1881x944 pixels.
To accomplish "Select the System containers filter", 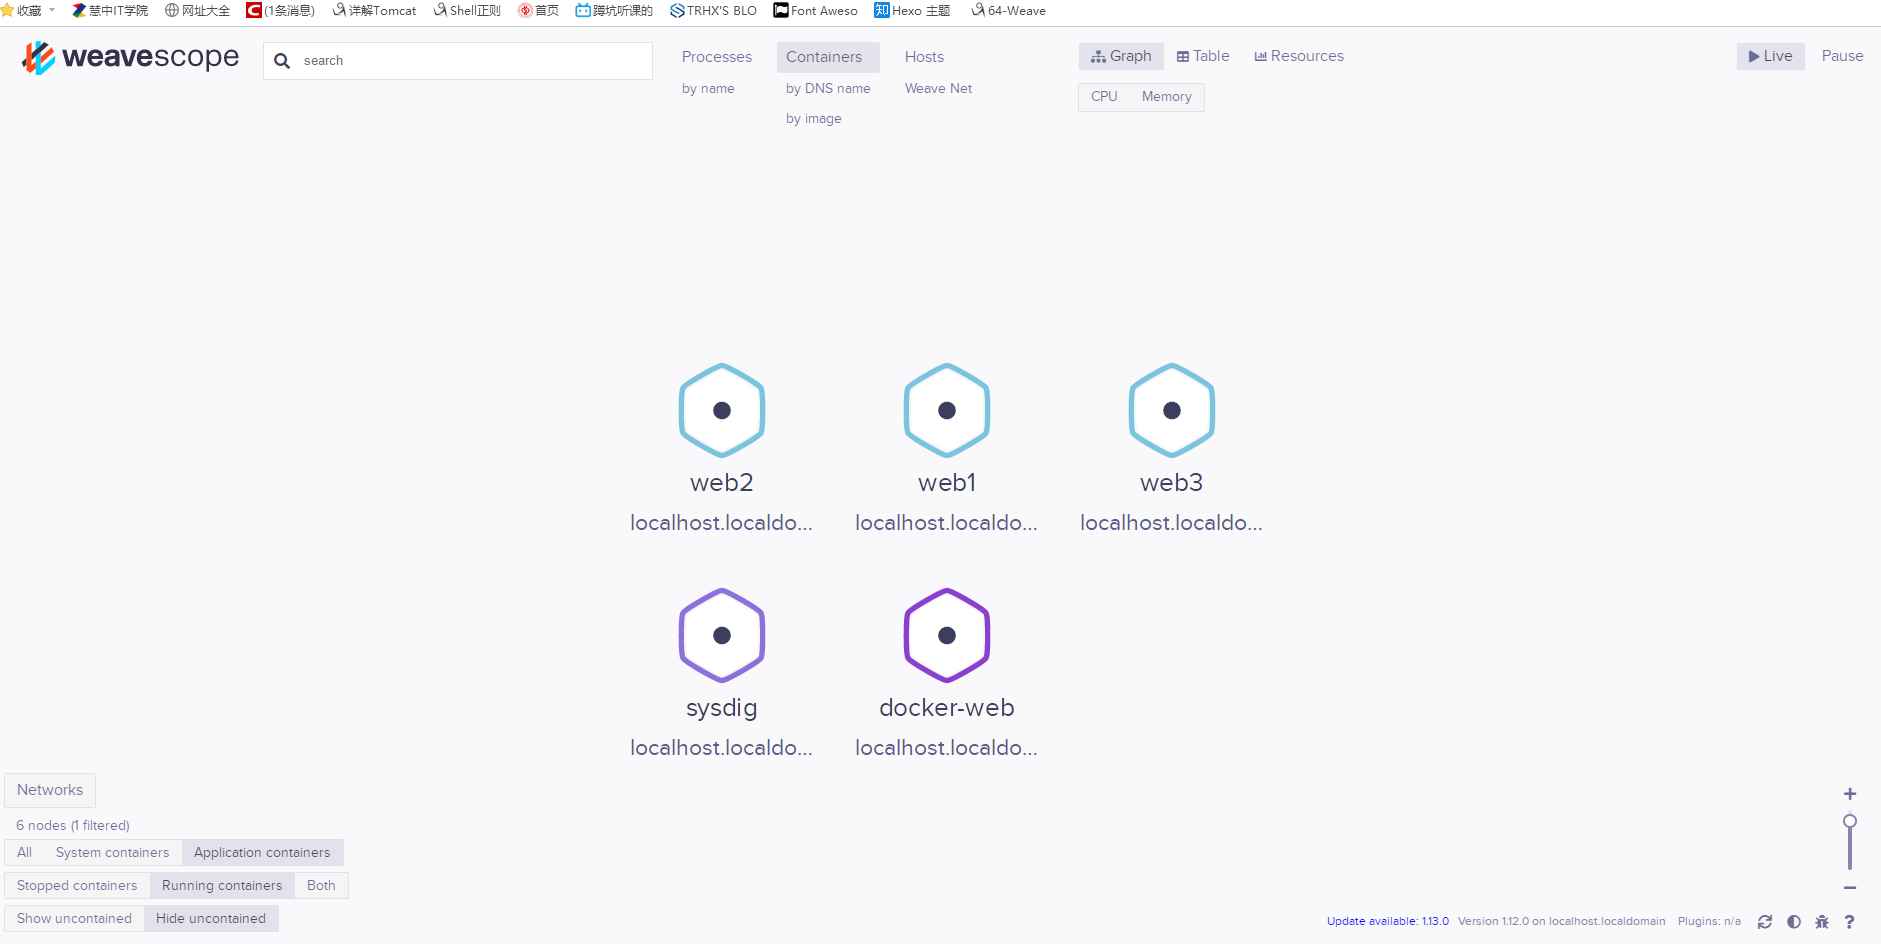I will (x=113, y=853).
